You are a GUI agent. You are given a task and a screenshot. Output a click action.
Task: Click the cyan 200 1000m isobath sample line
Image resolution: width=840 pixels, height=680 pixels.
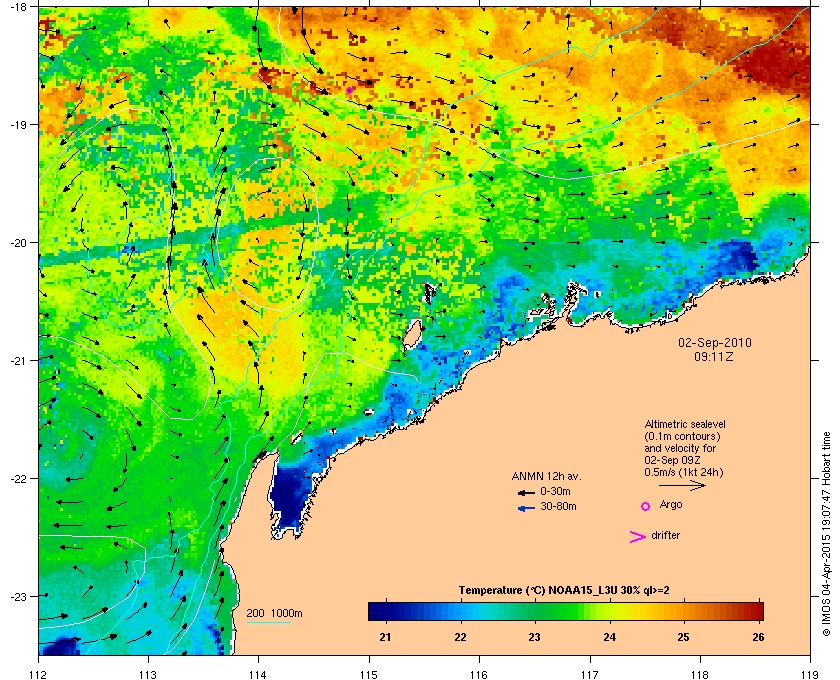268,622
